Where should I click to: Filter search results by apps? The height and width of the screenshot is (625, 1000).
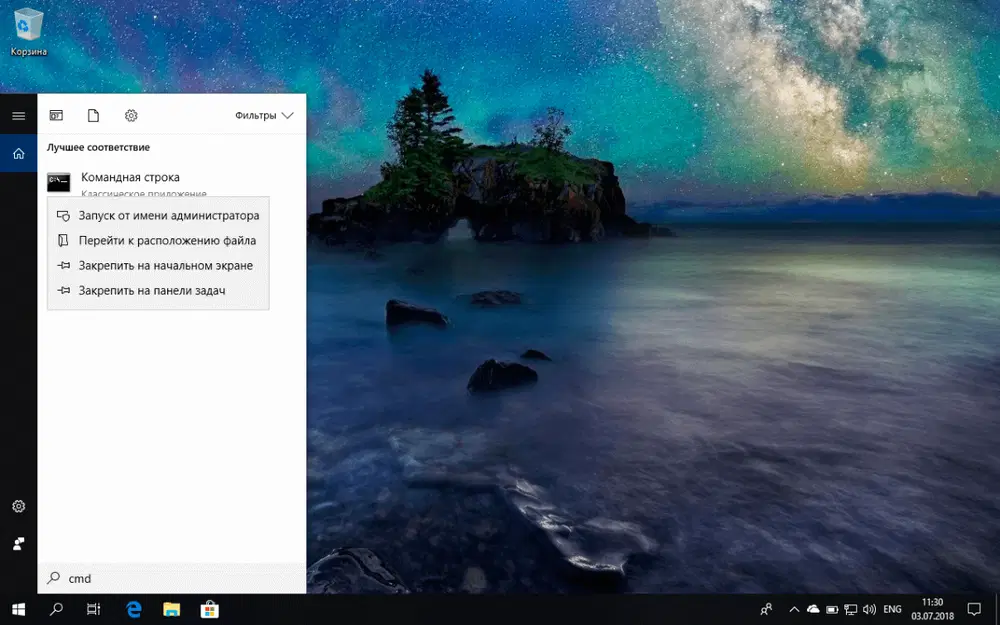pyautogui.click(x=56, y=115)
